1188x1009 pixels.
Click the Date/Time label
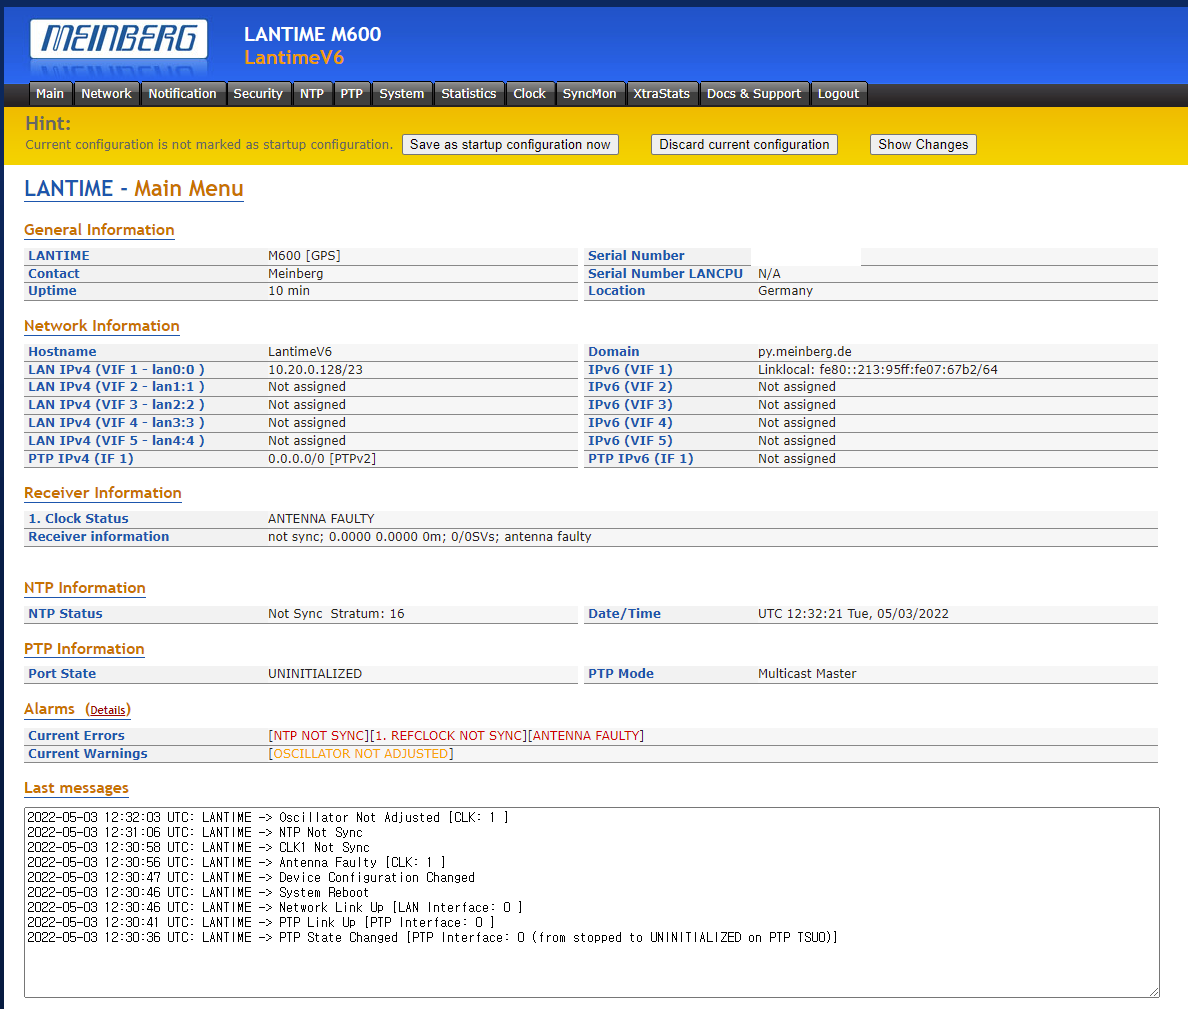click(x=624, y=614)
